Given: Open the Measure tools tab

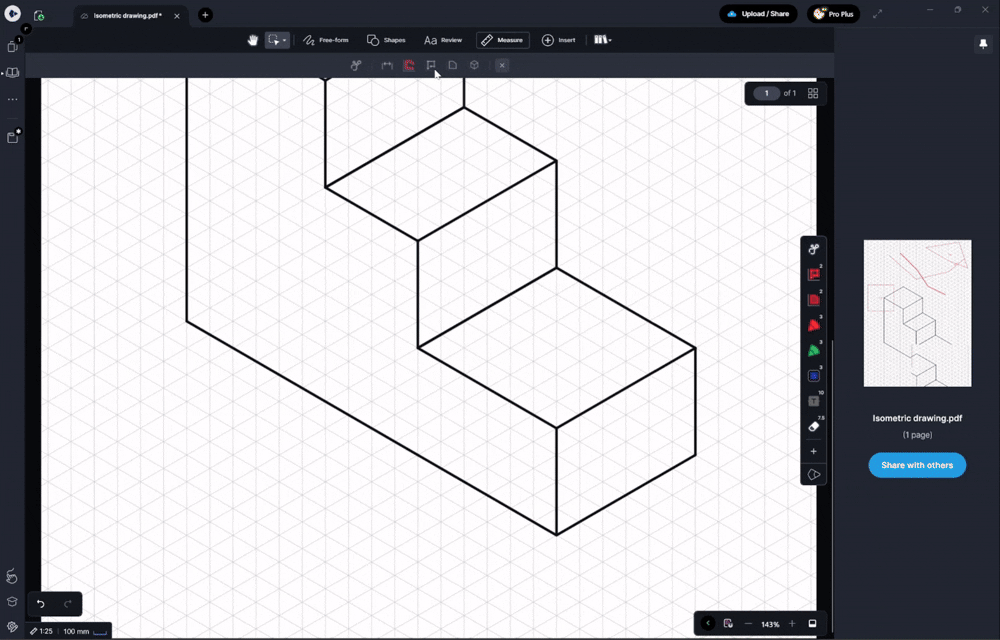Looking at the screenshot, I should (x=503, y=40).
